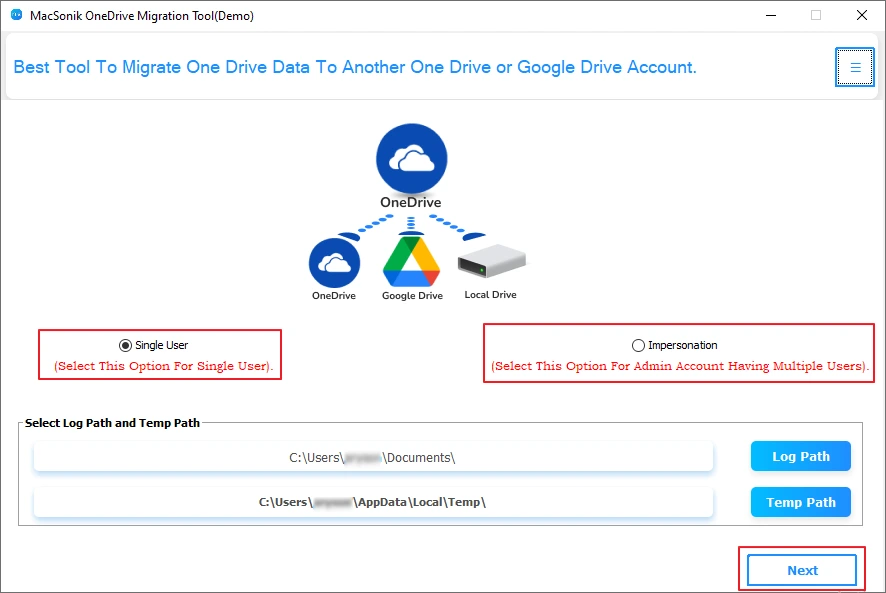Close the MacSonik OneDrive Migration Tool window

coord(862,15)
